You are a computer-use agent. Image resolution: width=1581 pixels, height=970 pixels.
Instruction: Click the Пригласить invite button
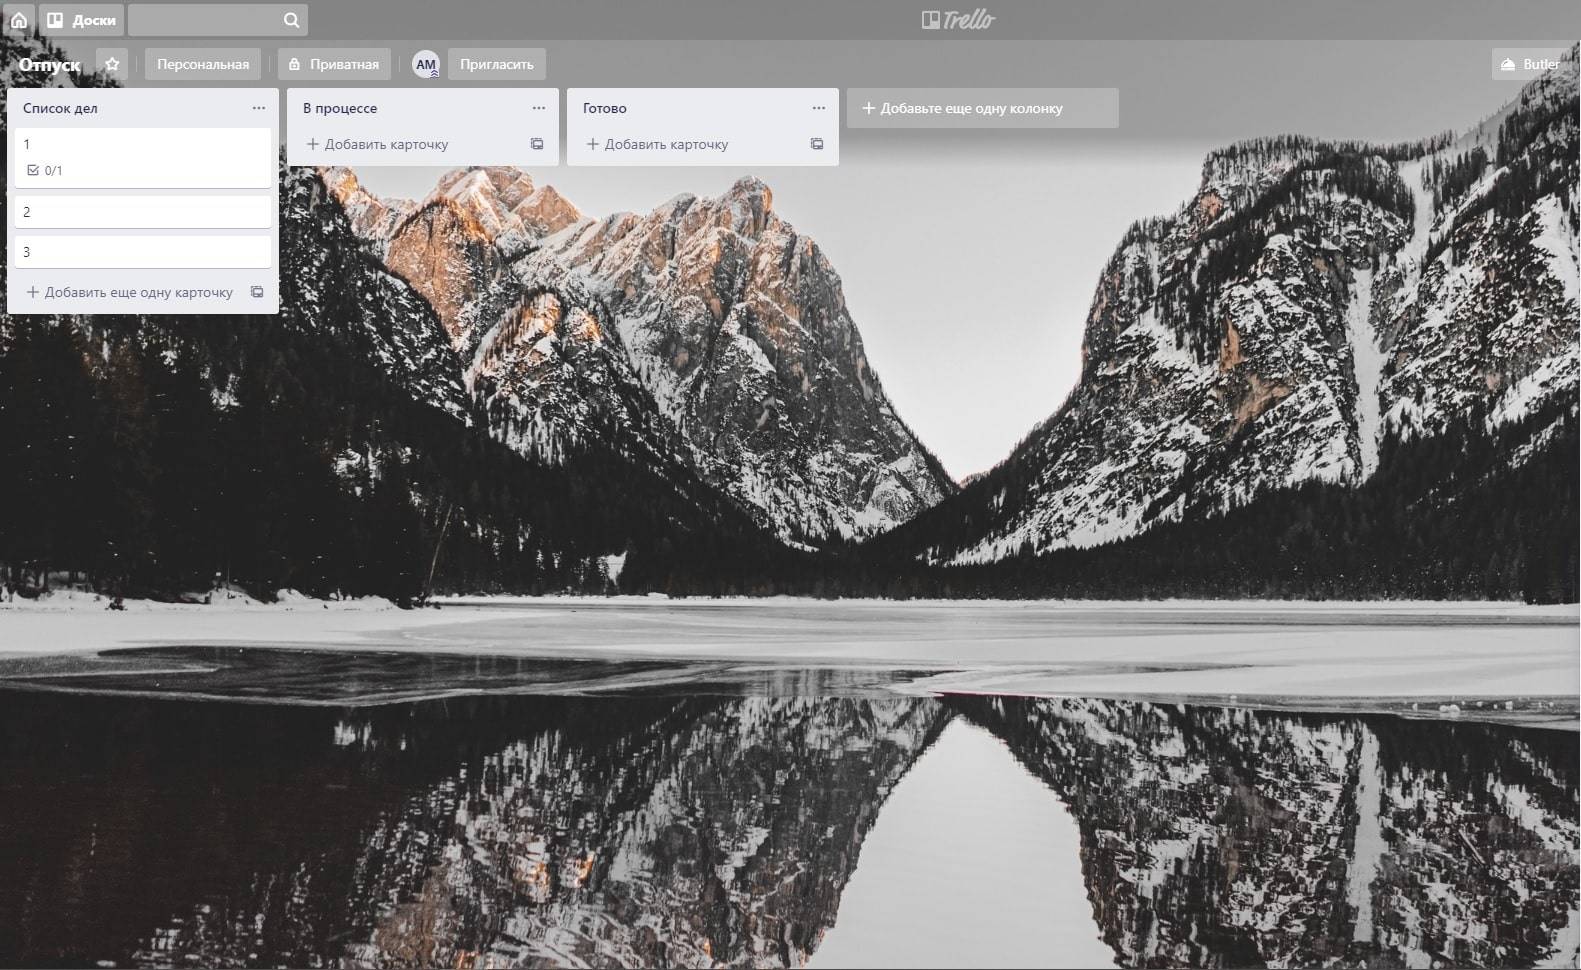pos(496,64)
